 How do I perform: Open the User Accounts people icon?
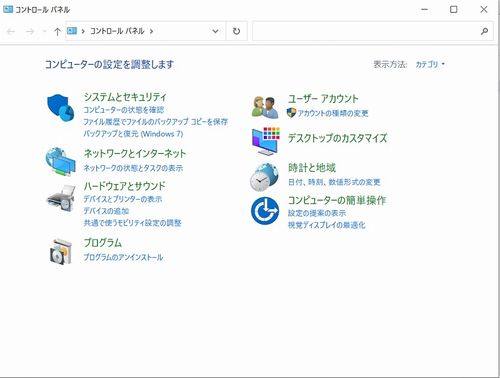click(265, 107)
